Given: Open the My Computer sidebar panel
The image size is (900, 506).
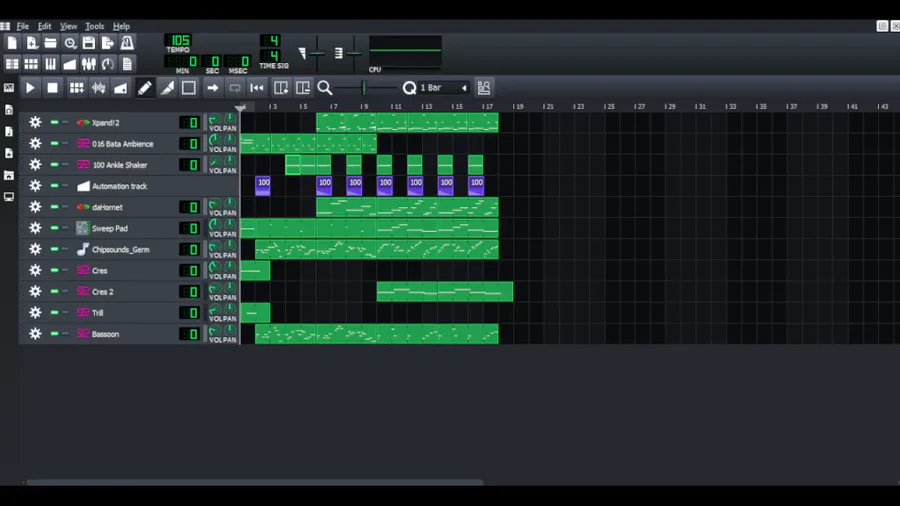Looking at the screenshot, I should (x=9, y=197).
